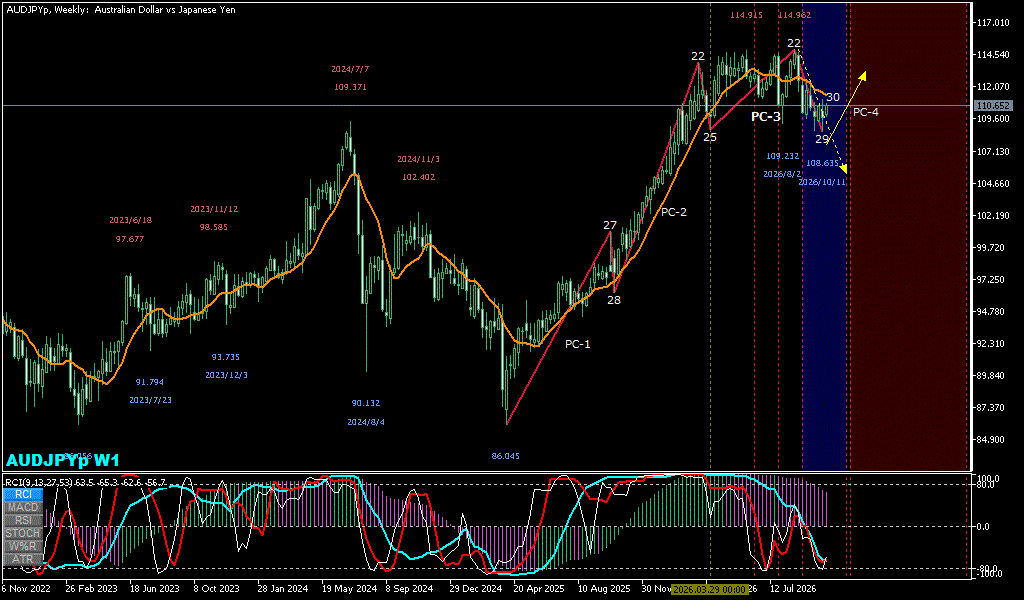Click the 0.0 level on indicator scale
Image resolution: width=1024 pixels, height=600 pixels.
(983, 527)
